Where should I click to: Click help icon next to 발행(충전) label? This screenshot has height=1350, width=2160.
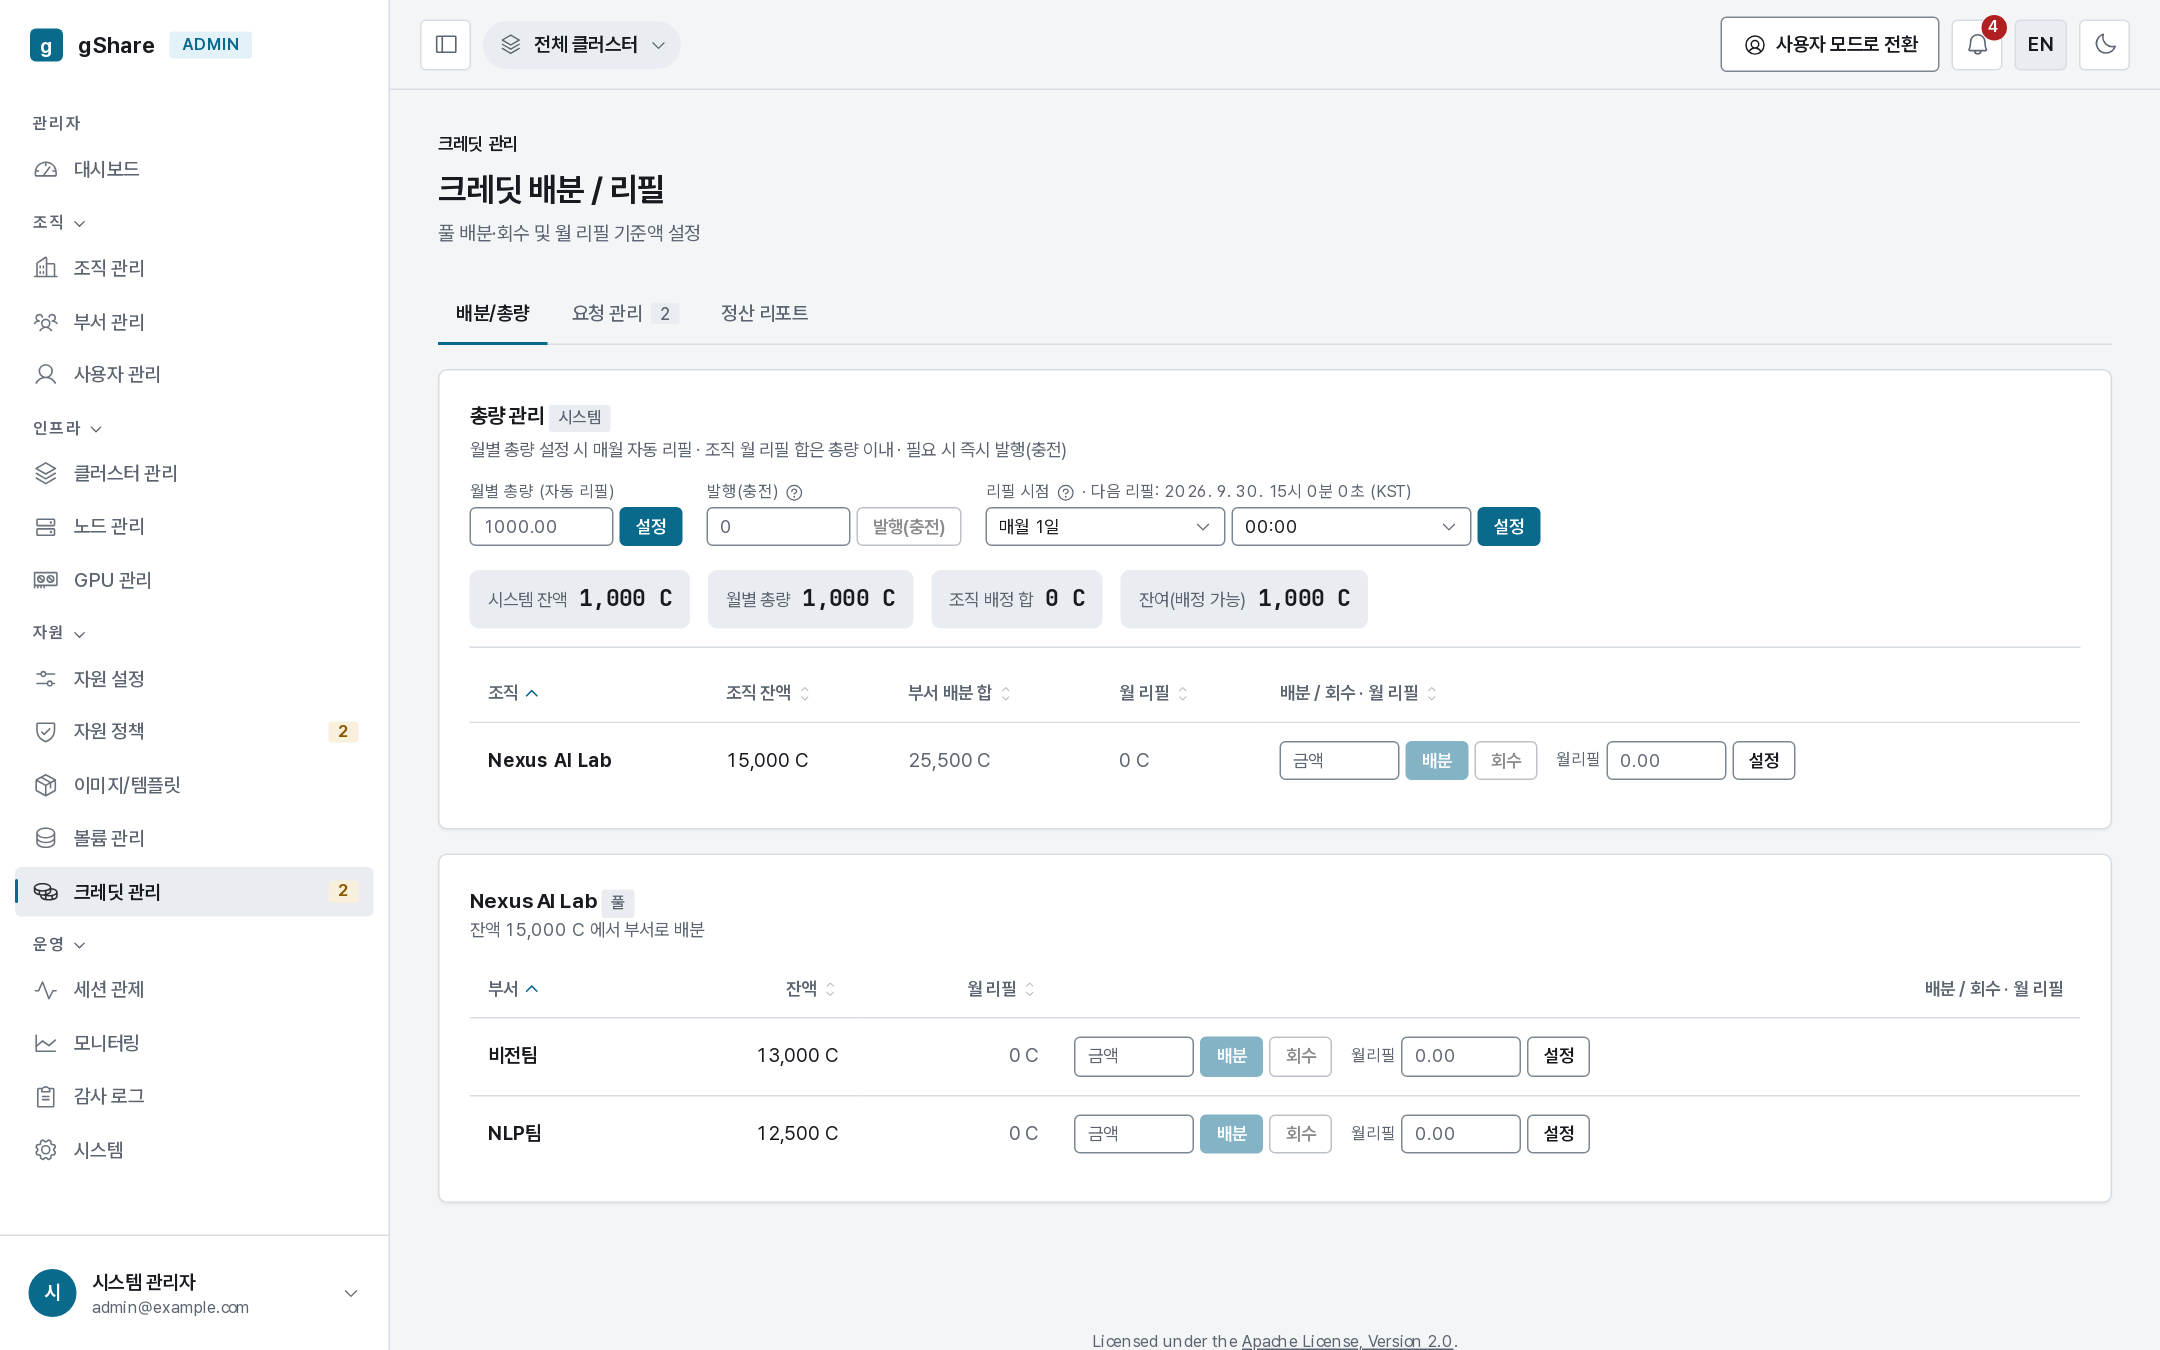[794, 492]
